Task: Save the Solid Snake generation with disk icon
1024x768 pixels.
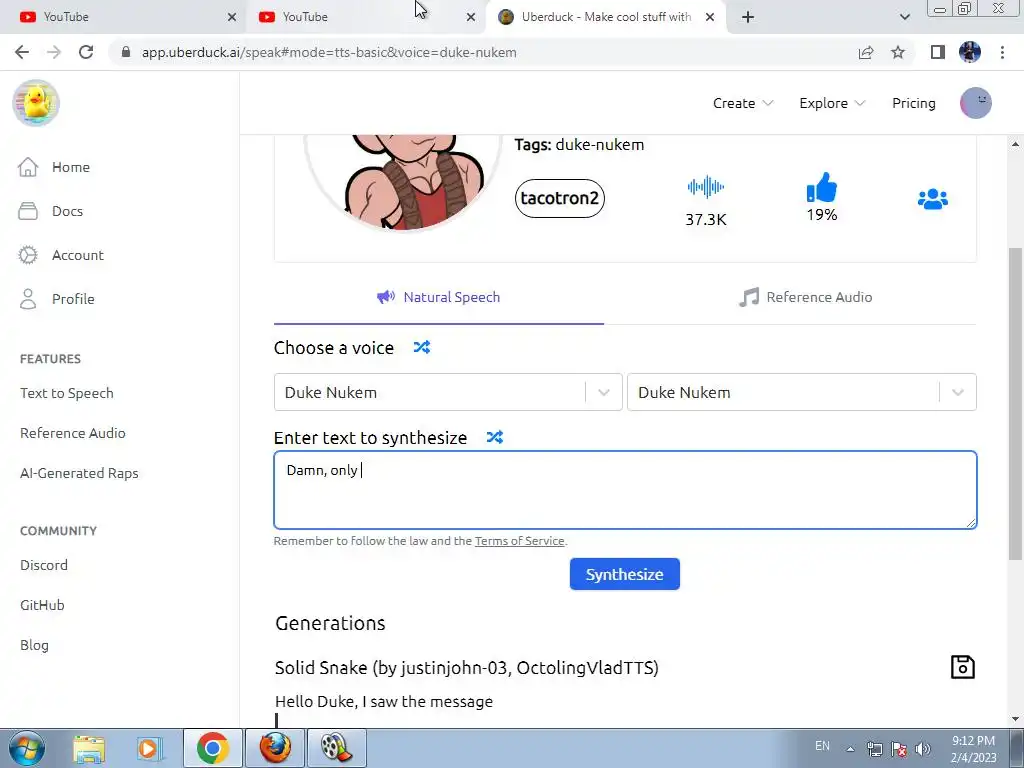Action: [962, 667]
